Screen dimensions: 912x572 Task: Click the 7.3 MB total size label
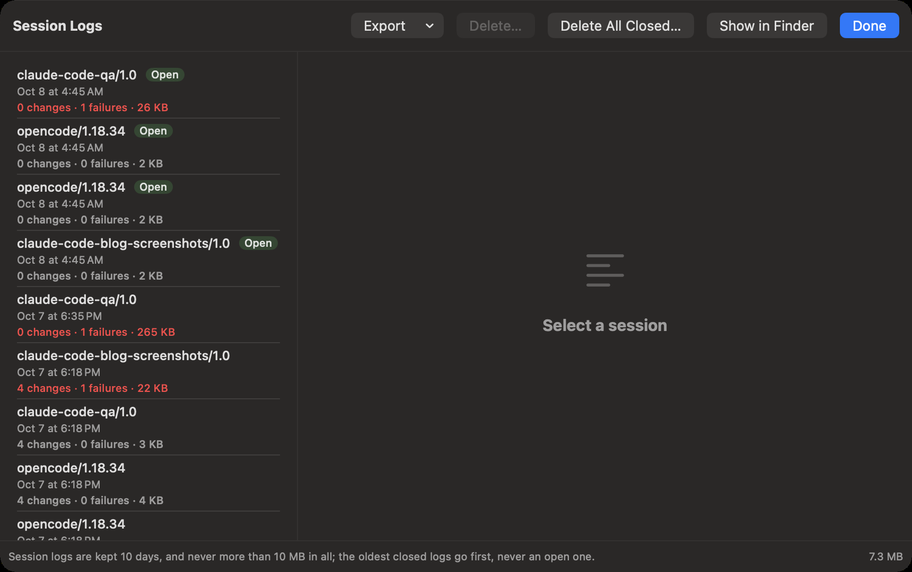click(x=885, y=557)
